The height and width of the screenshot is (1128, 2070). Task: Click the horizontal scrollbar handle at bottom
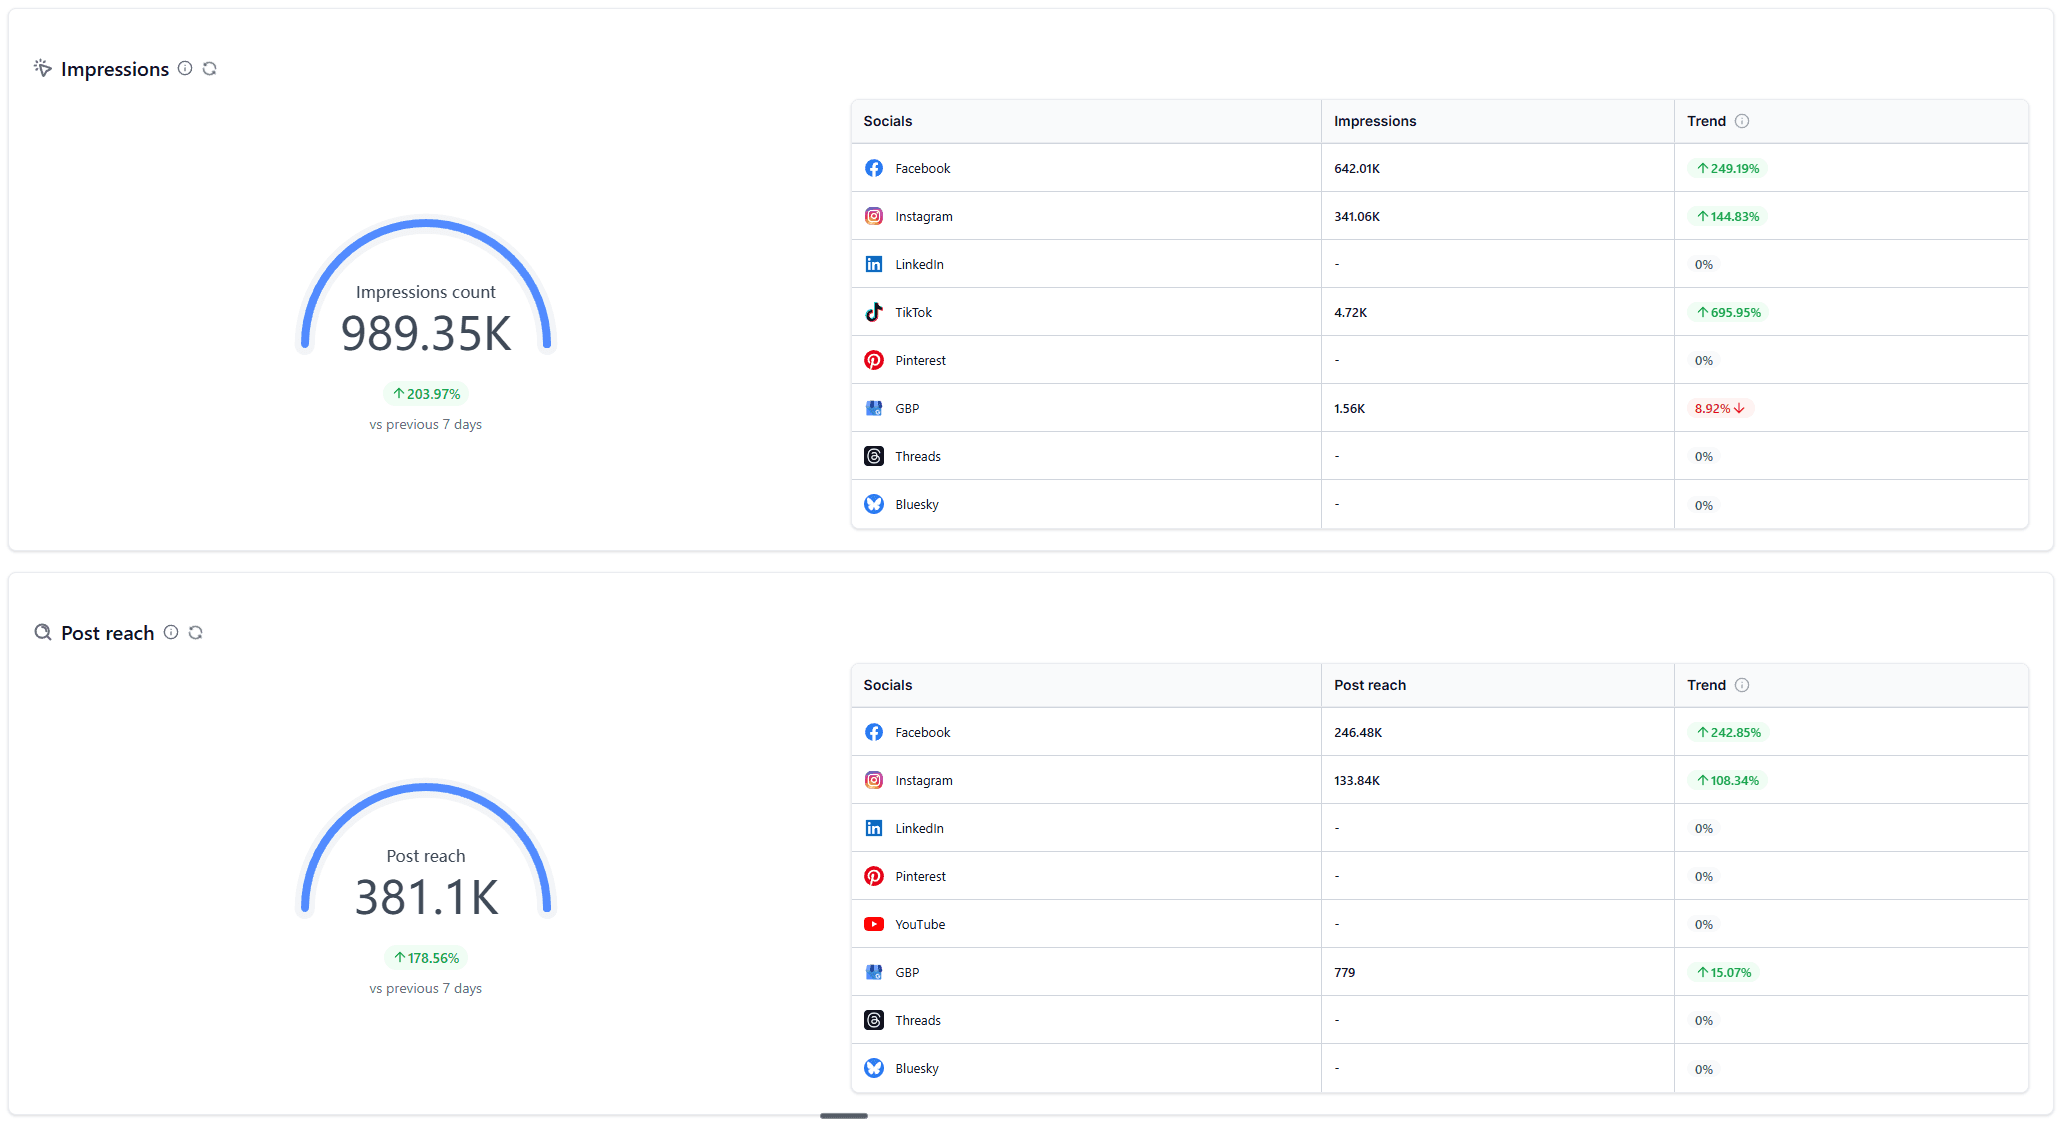coord(844,1116)
